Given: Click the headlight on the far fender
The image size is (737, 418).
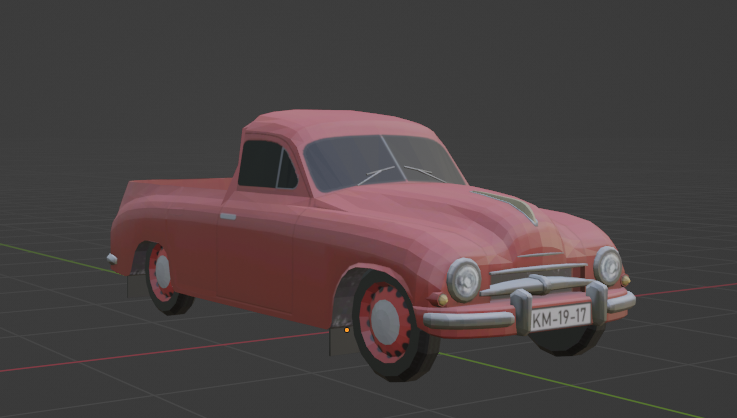Looking at the screenshot, I should [608, 266].
